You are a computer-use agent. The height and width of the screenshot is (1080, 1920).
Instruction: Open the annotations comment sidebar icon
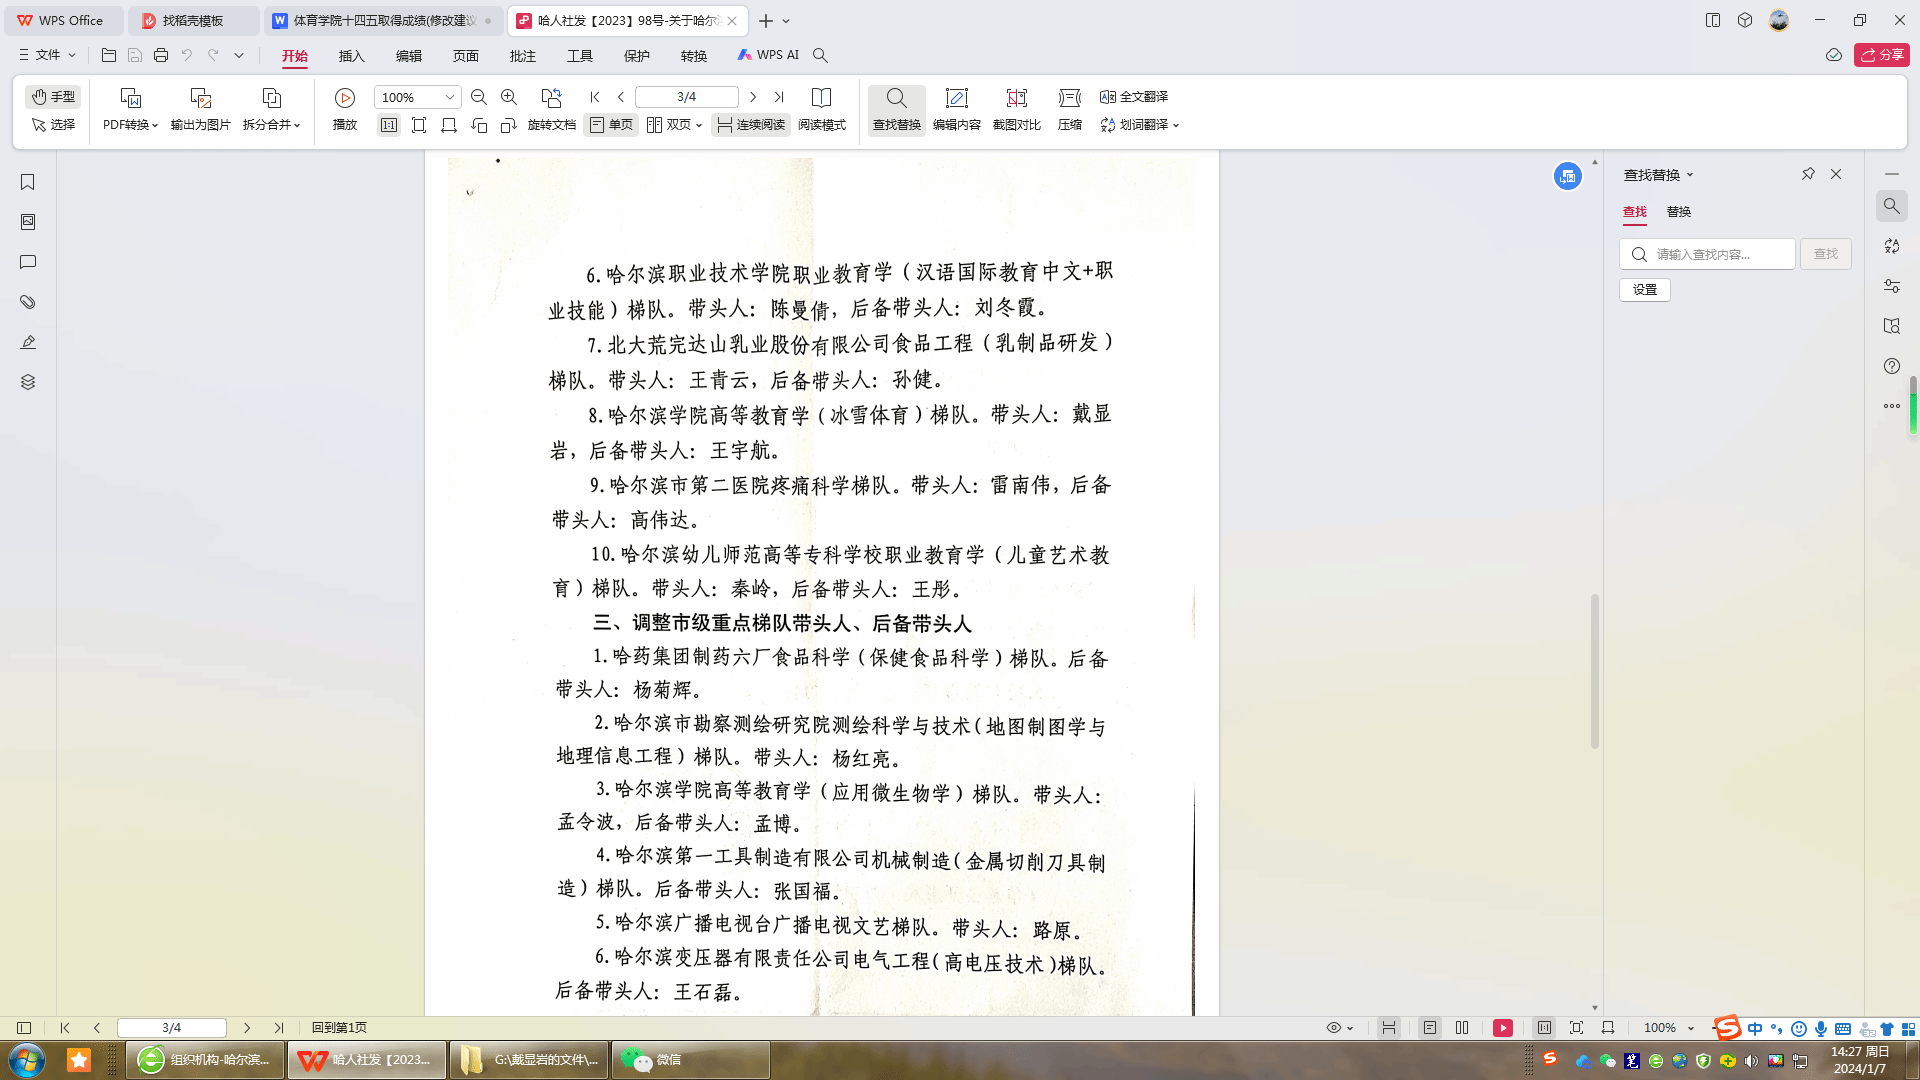28,262
